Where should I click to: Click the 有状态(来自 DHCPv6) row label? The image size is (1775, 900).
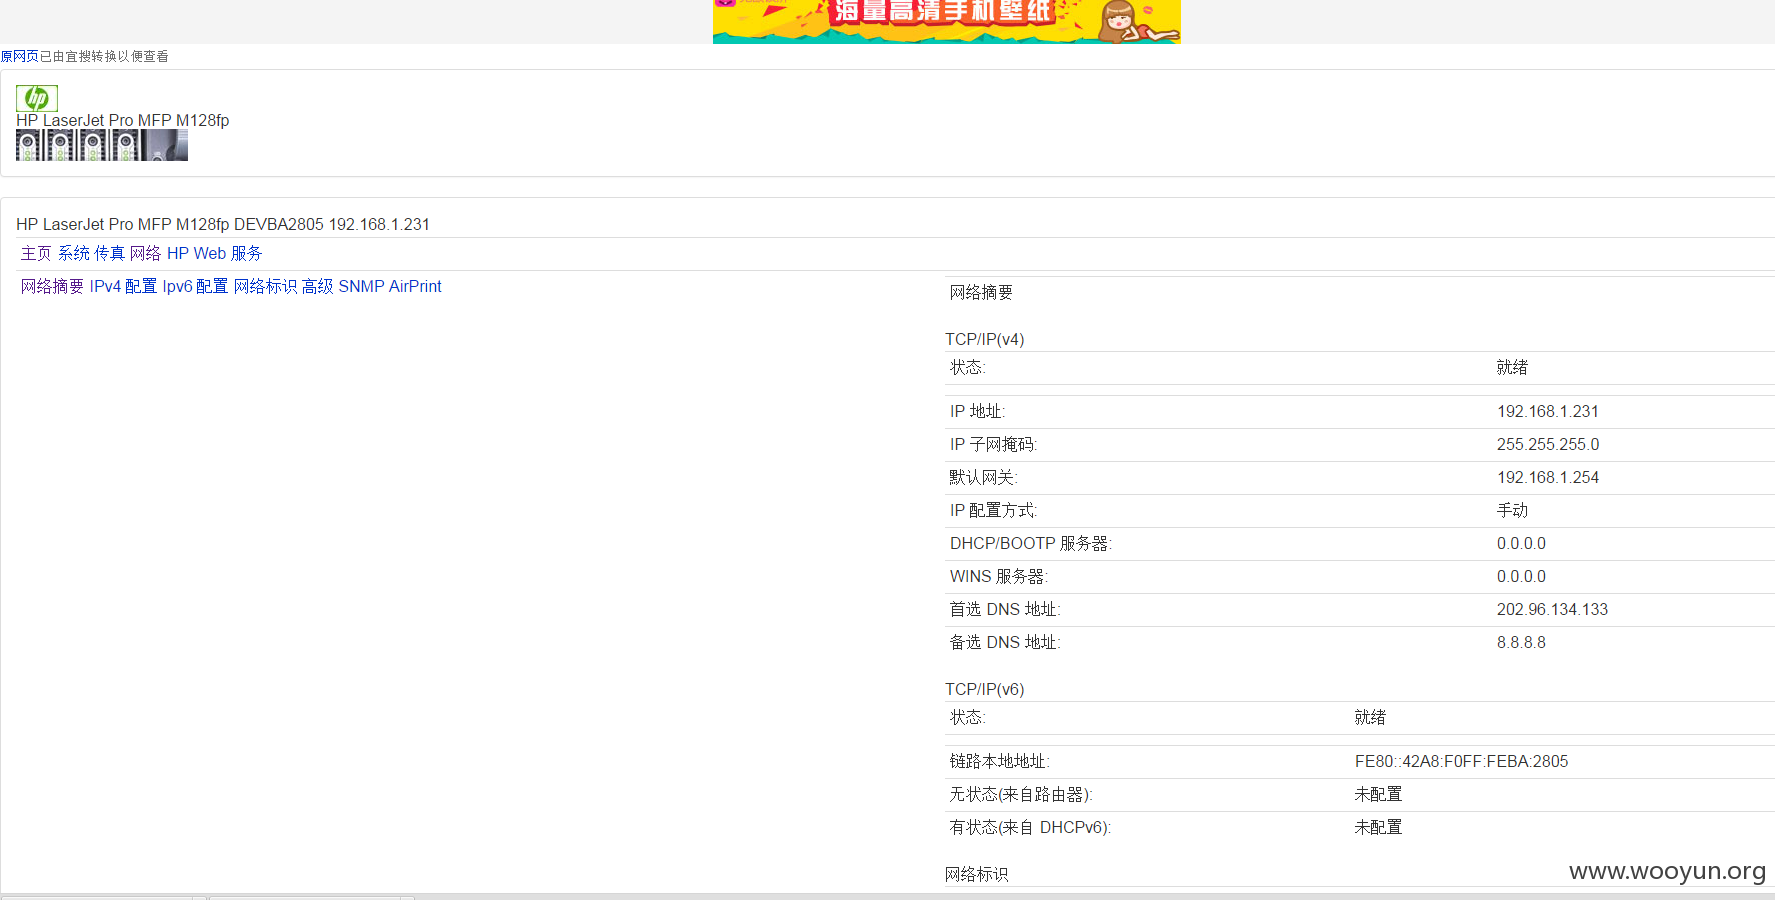(1031, 828)
